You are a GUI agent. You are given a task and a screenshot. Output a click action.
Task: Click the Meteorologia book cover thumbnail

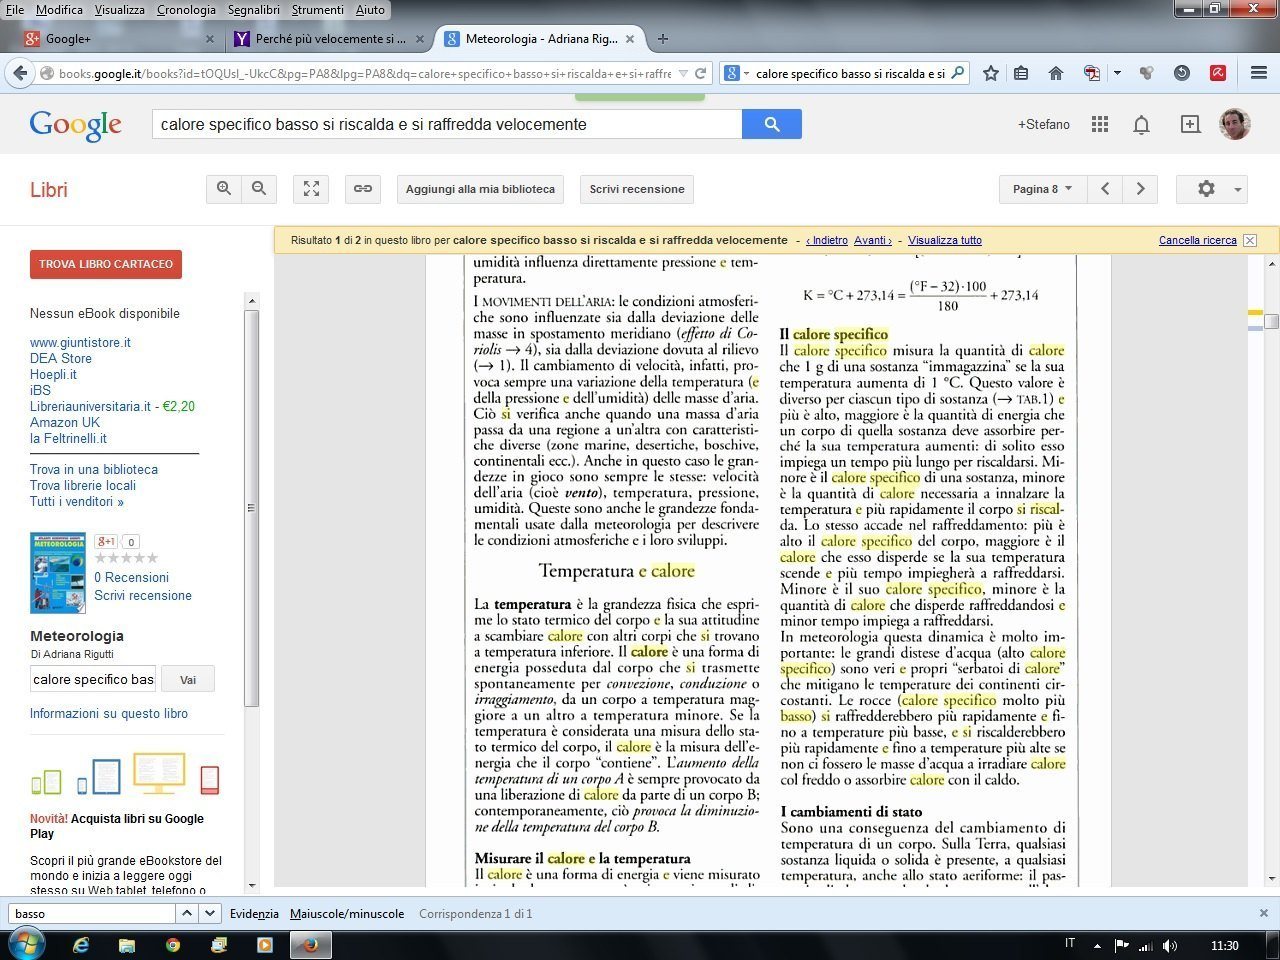pyautogui.click(x=58, y=573)
